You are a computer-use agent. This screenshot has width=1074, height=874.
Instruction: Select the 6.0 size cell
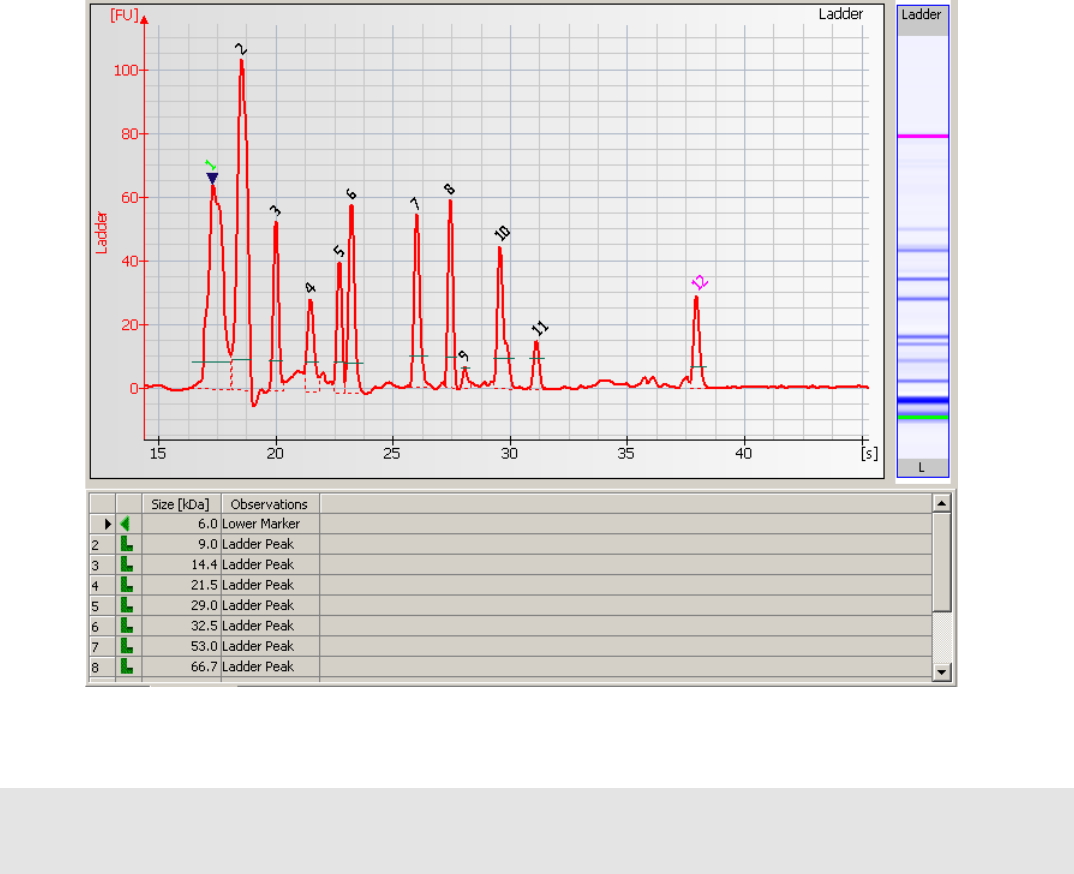(x=181, y=524)
